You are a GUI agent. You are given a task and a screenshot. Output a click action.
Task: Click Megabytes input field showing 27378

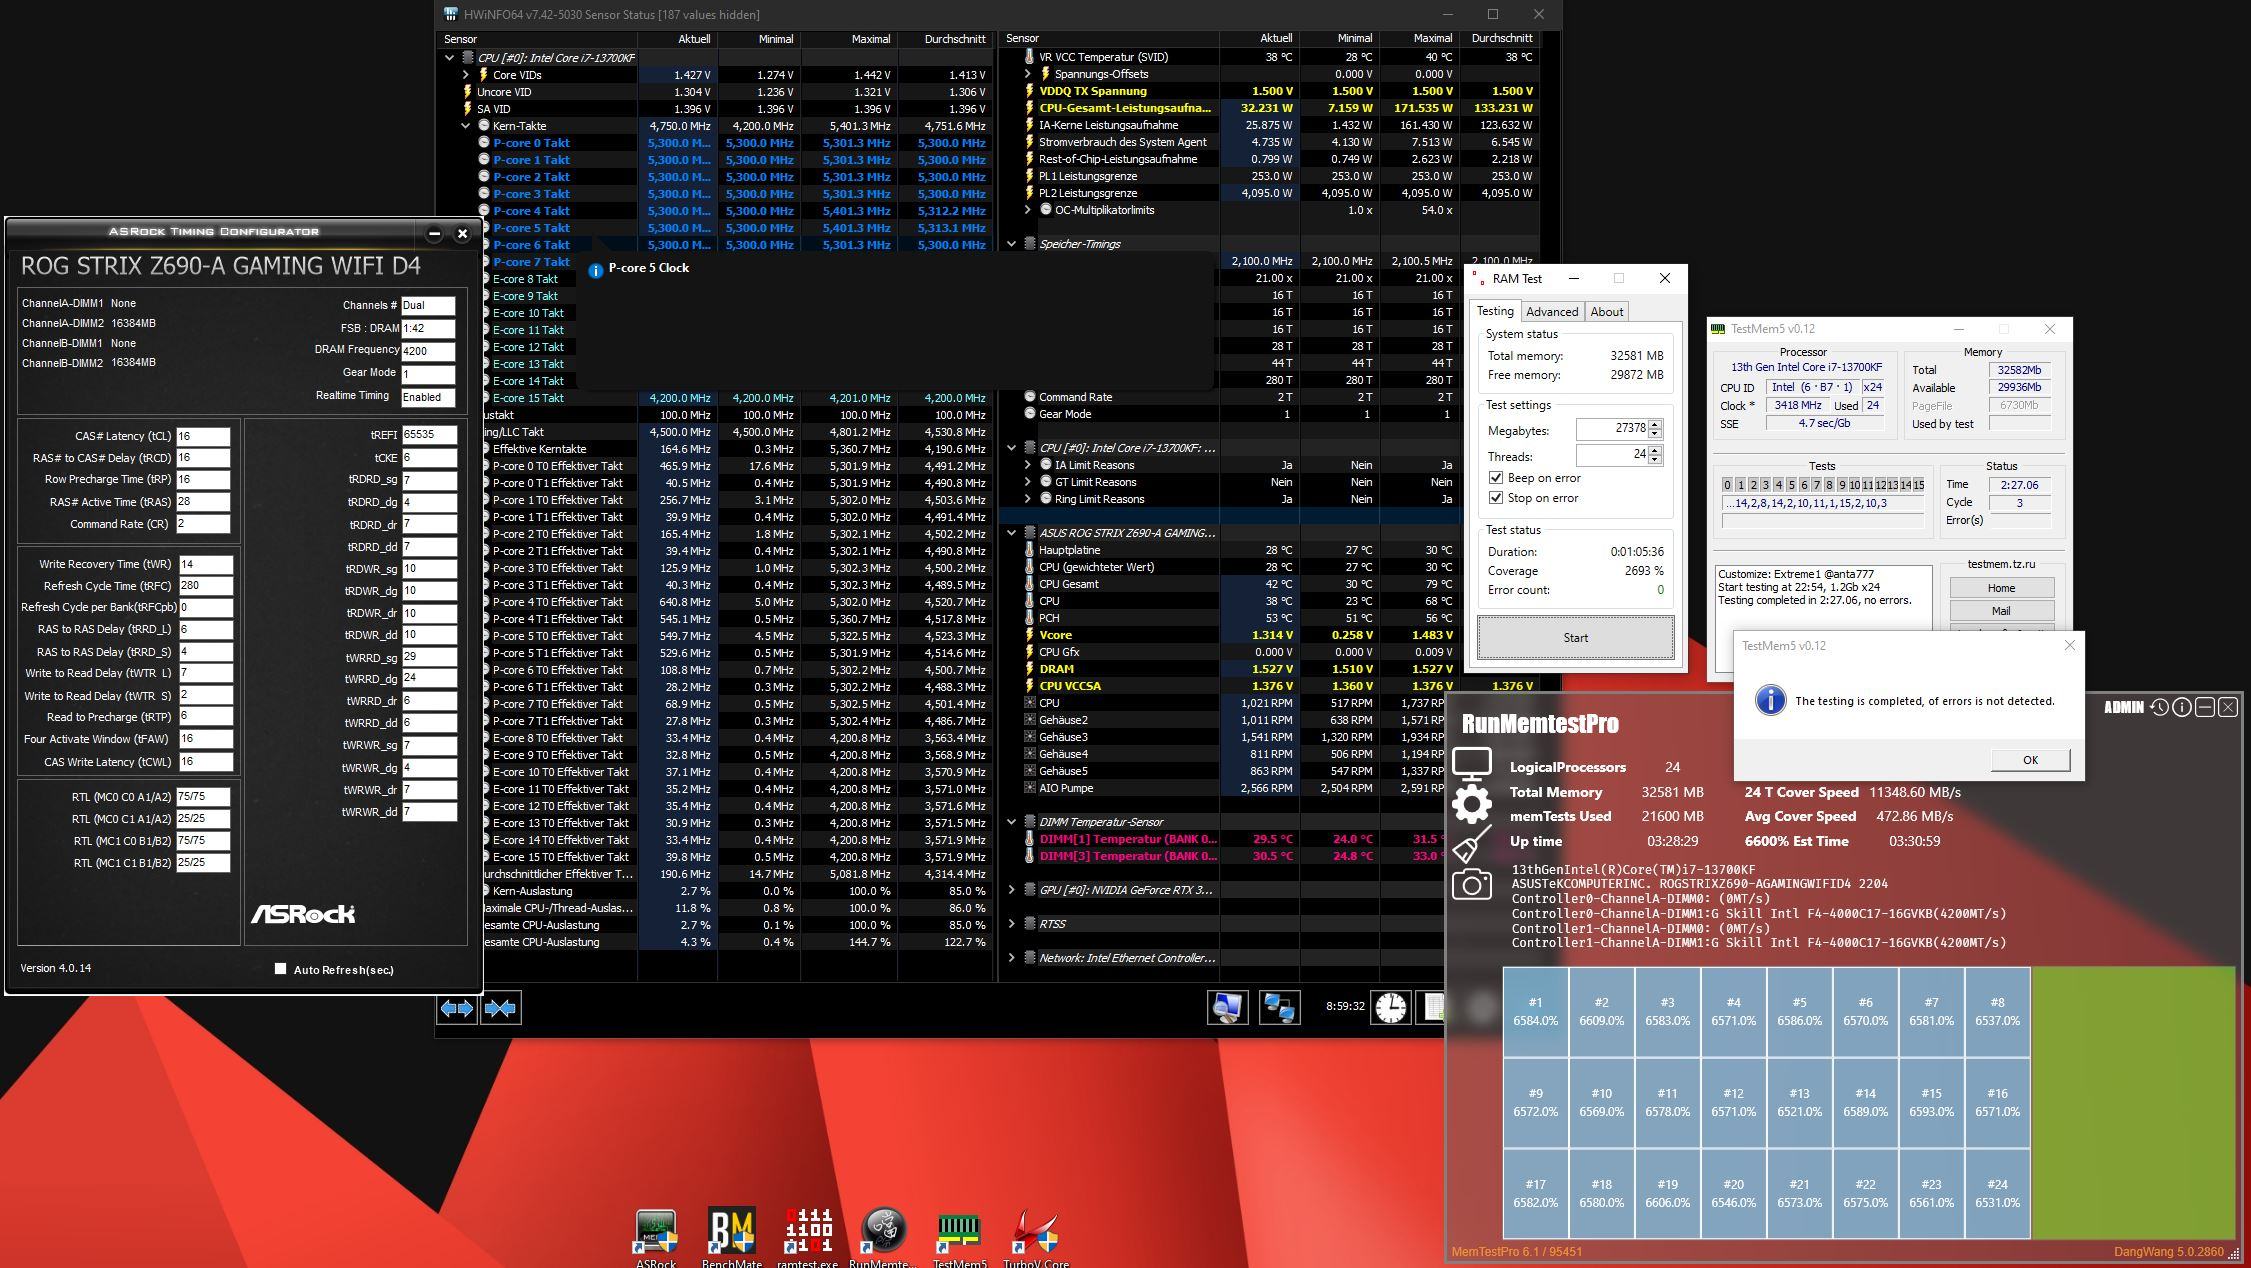click(1612, 428)
